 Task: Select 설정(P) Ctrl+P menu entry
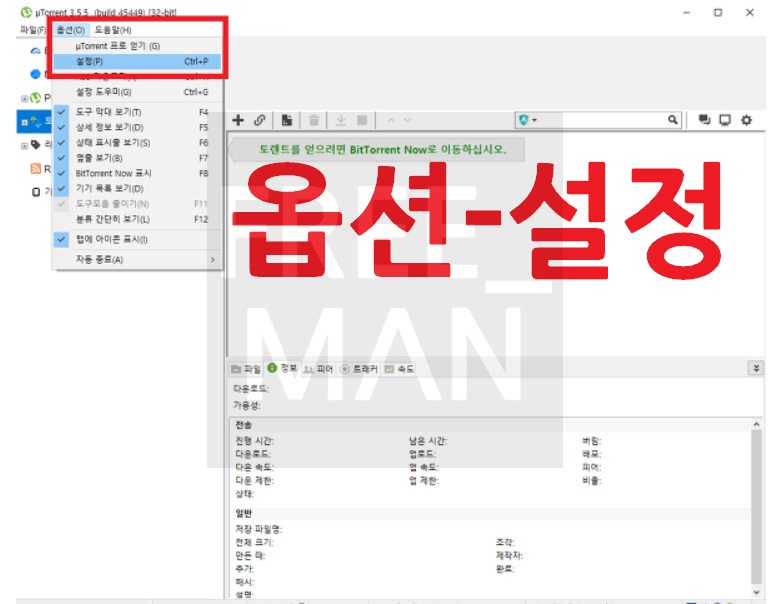[138, 61]
